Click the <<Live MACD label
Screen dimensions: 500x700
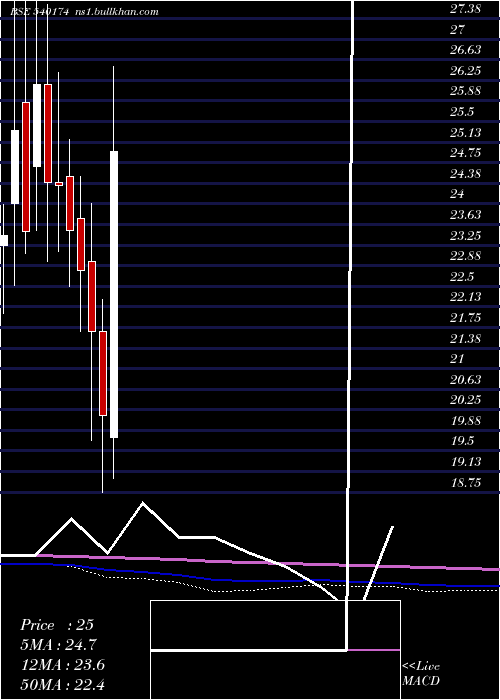[x=421, y=674]
